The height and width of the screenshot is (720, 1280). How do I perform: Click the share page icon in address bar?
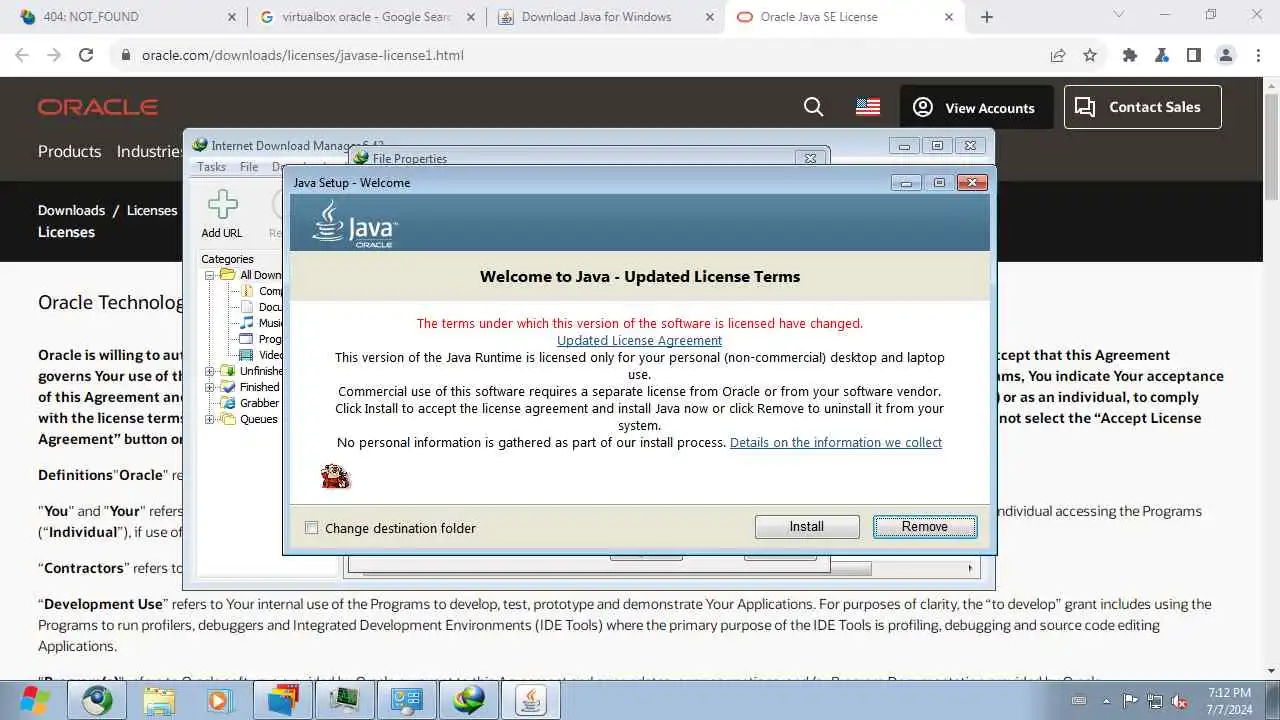click(1058, 55)
